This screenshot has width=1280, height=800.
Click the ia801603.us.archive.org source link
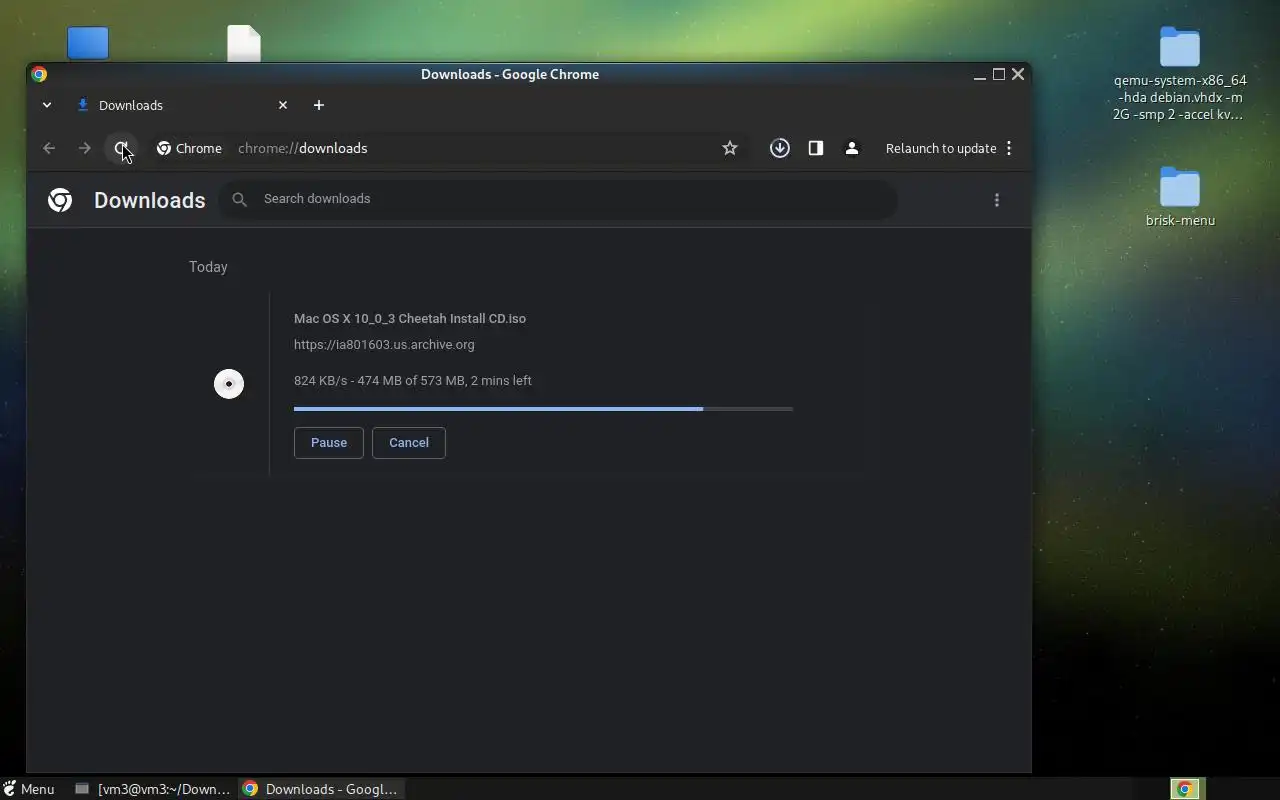click(384, 345)
